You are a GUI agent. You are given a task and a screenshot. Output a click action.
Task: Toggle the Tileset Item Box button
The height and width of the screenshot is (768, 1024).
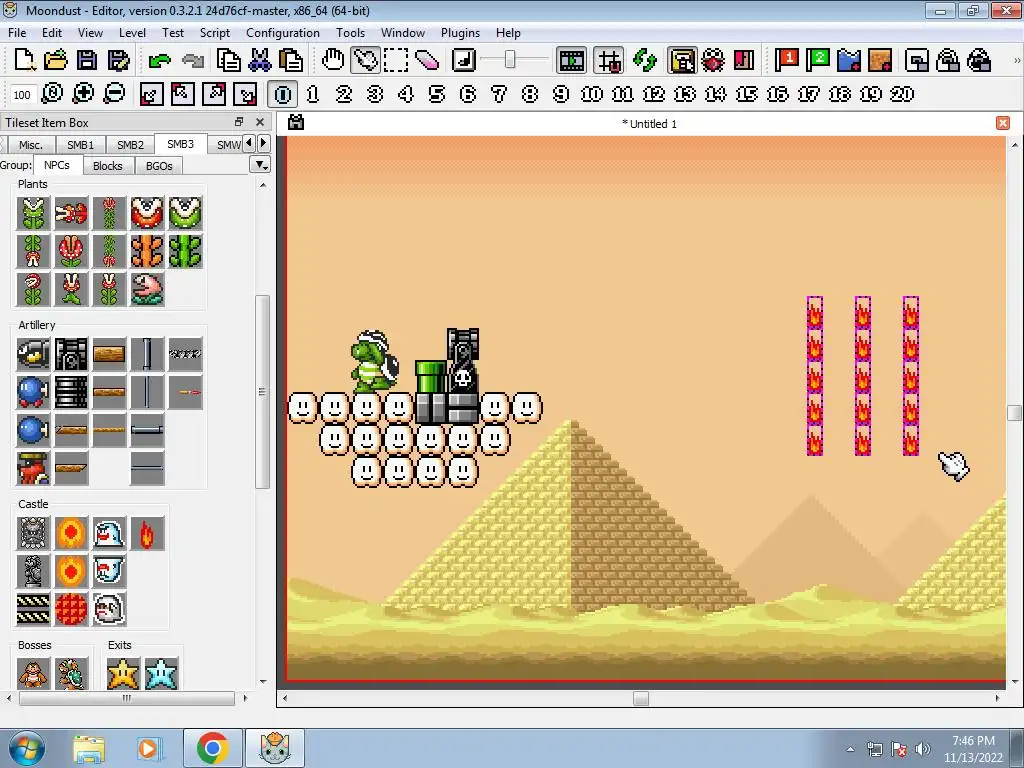(682, 60)
